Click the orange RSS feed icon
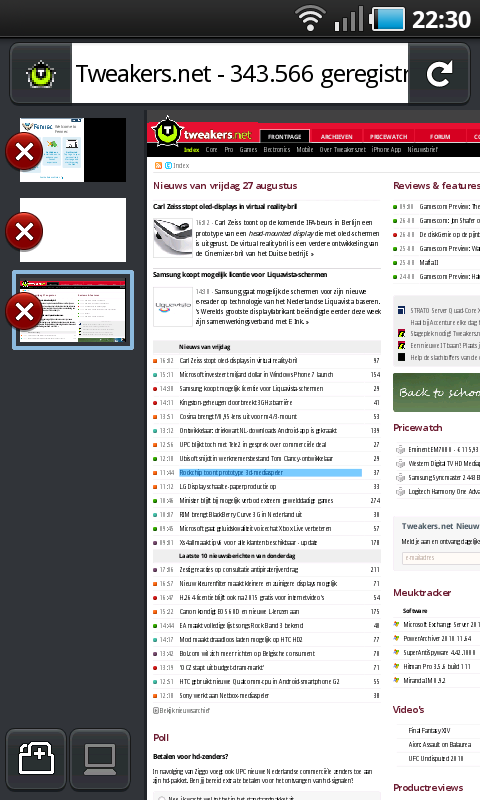The height and width of the screenshot is (800, 480). coord(158,165)
